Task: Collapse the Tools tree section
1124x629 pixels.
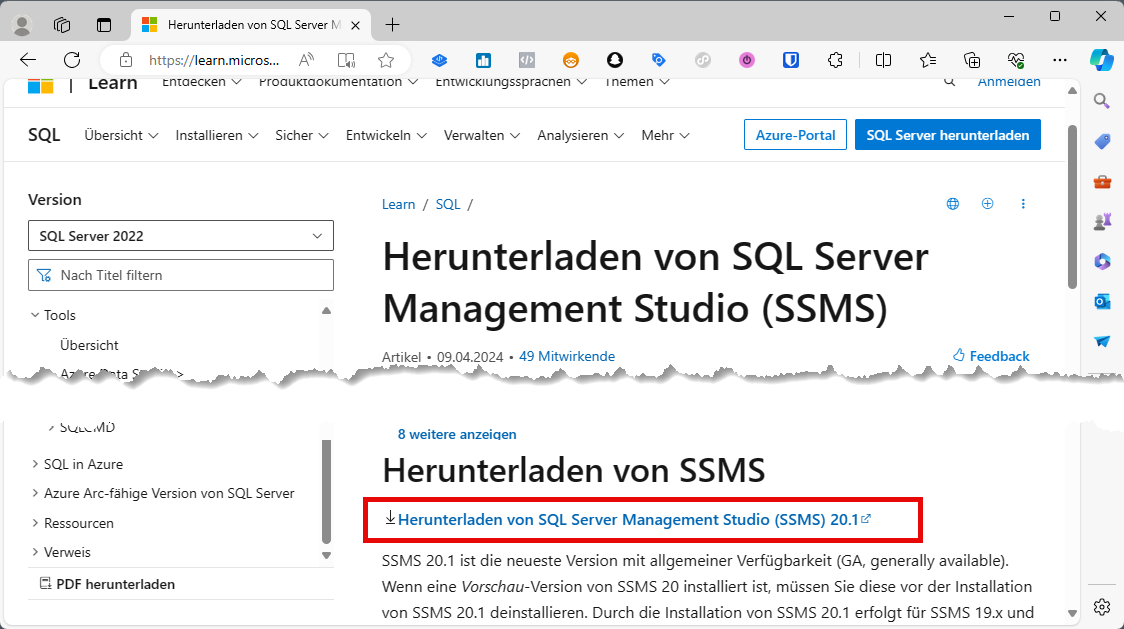Action: (x=36, y=314)
